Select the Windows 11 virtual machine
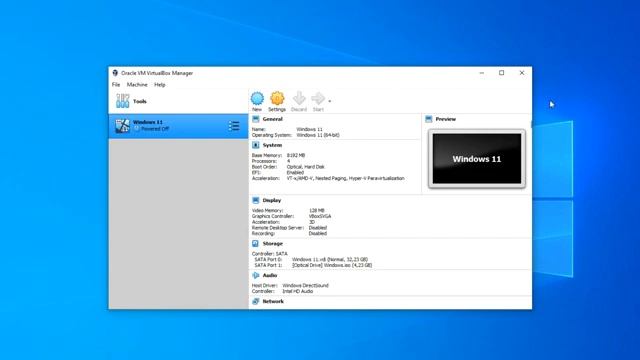Image resolution: width=640 pixels, height=360 pixels. (x=178, y=126)
